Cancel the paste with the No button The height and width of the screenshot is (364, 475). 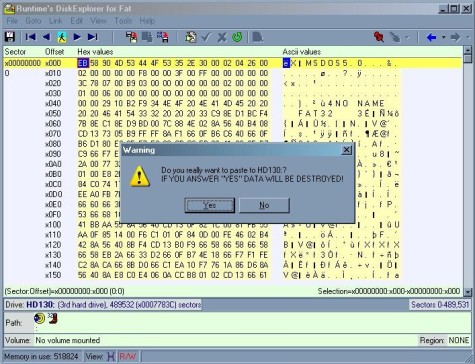[264, 205]
